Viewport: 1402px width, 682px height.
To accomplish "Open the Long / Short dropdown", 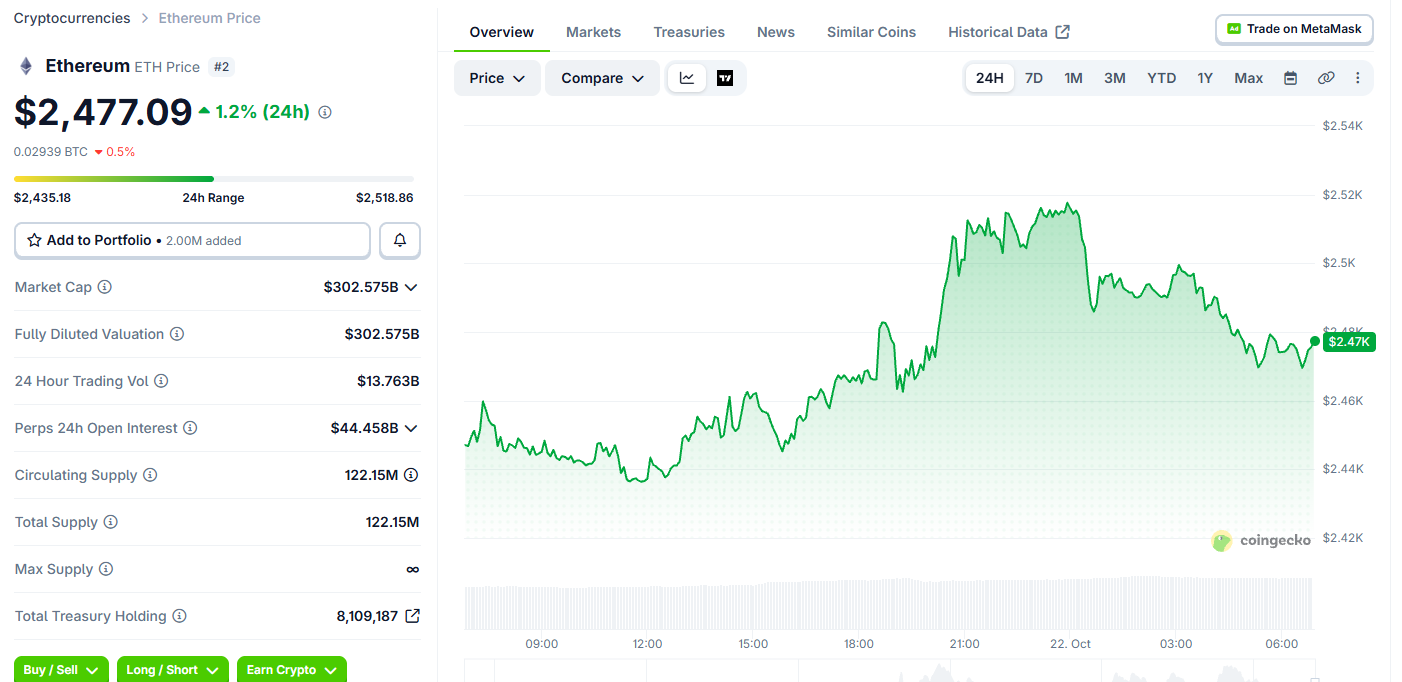I will [173, 669].
